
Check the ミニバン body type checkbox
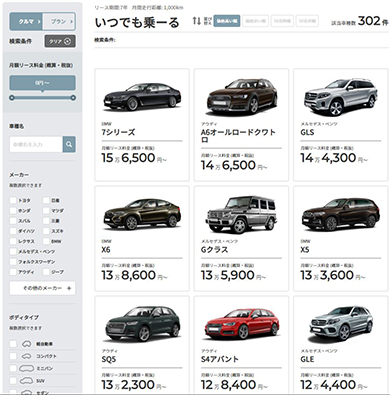(13, 368)
